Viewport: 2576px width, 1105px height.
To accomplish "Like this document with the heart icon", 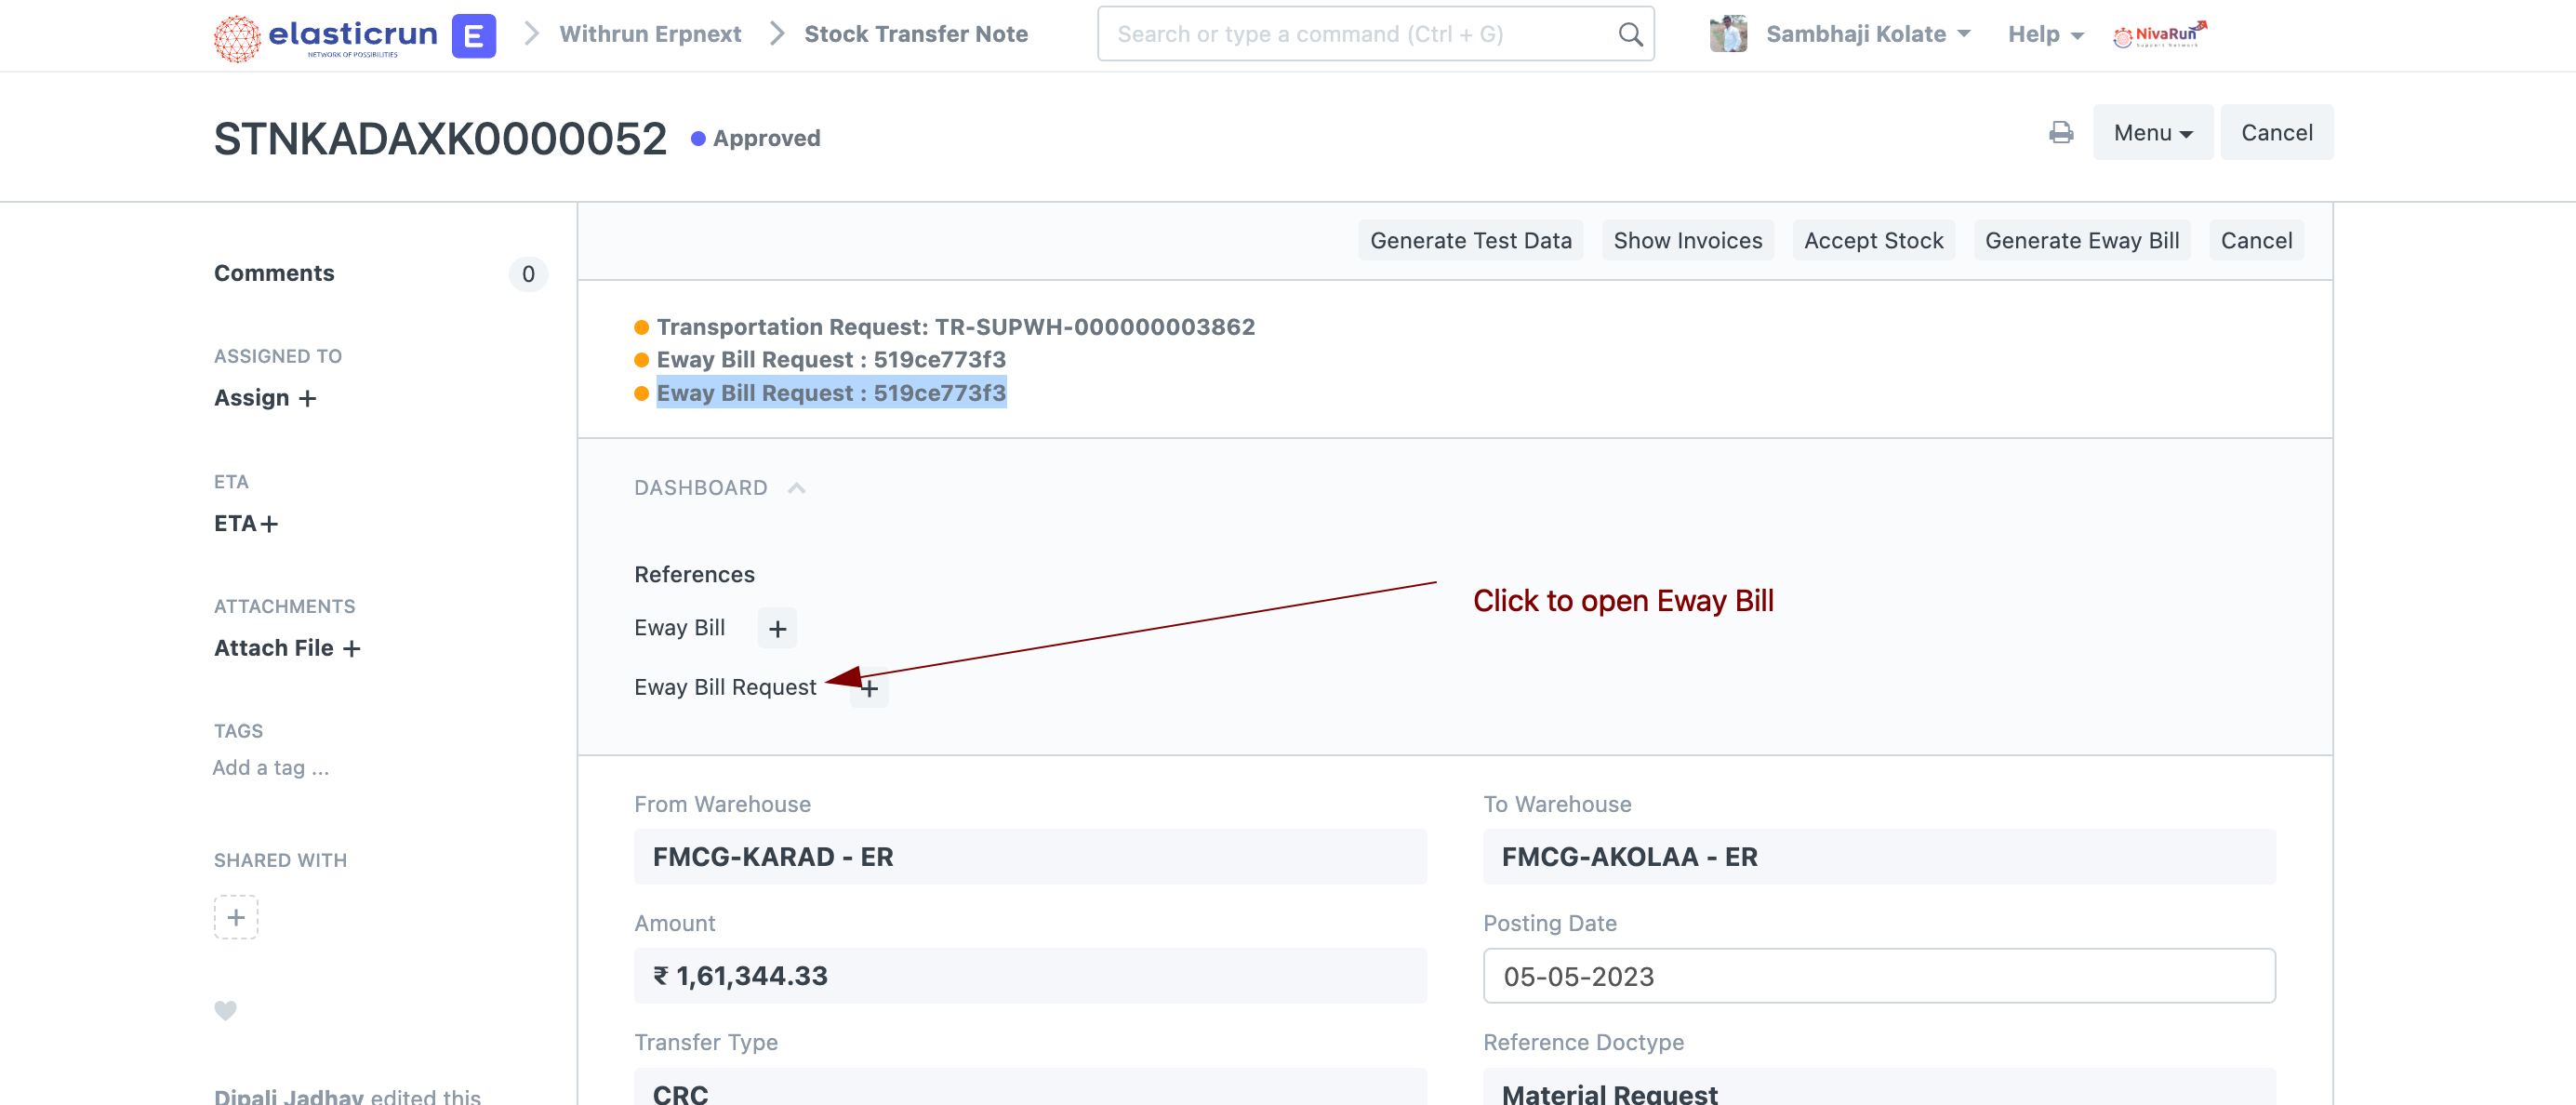I will (x=226, y=1011).
